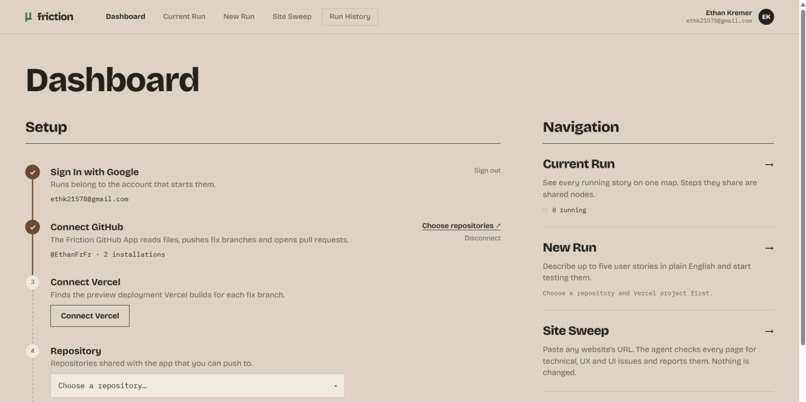Open Site Sweep in the top navigation
This screenshot has height=402, width=806.
(292, 16)
